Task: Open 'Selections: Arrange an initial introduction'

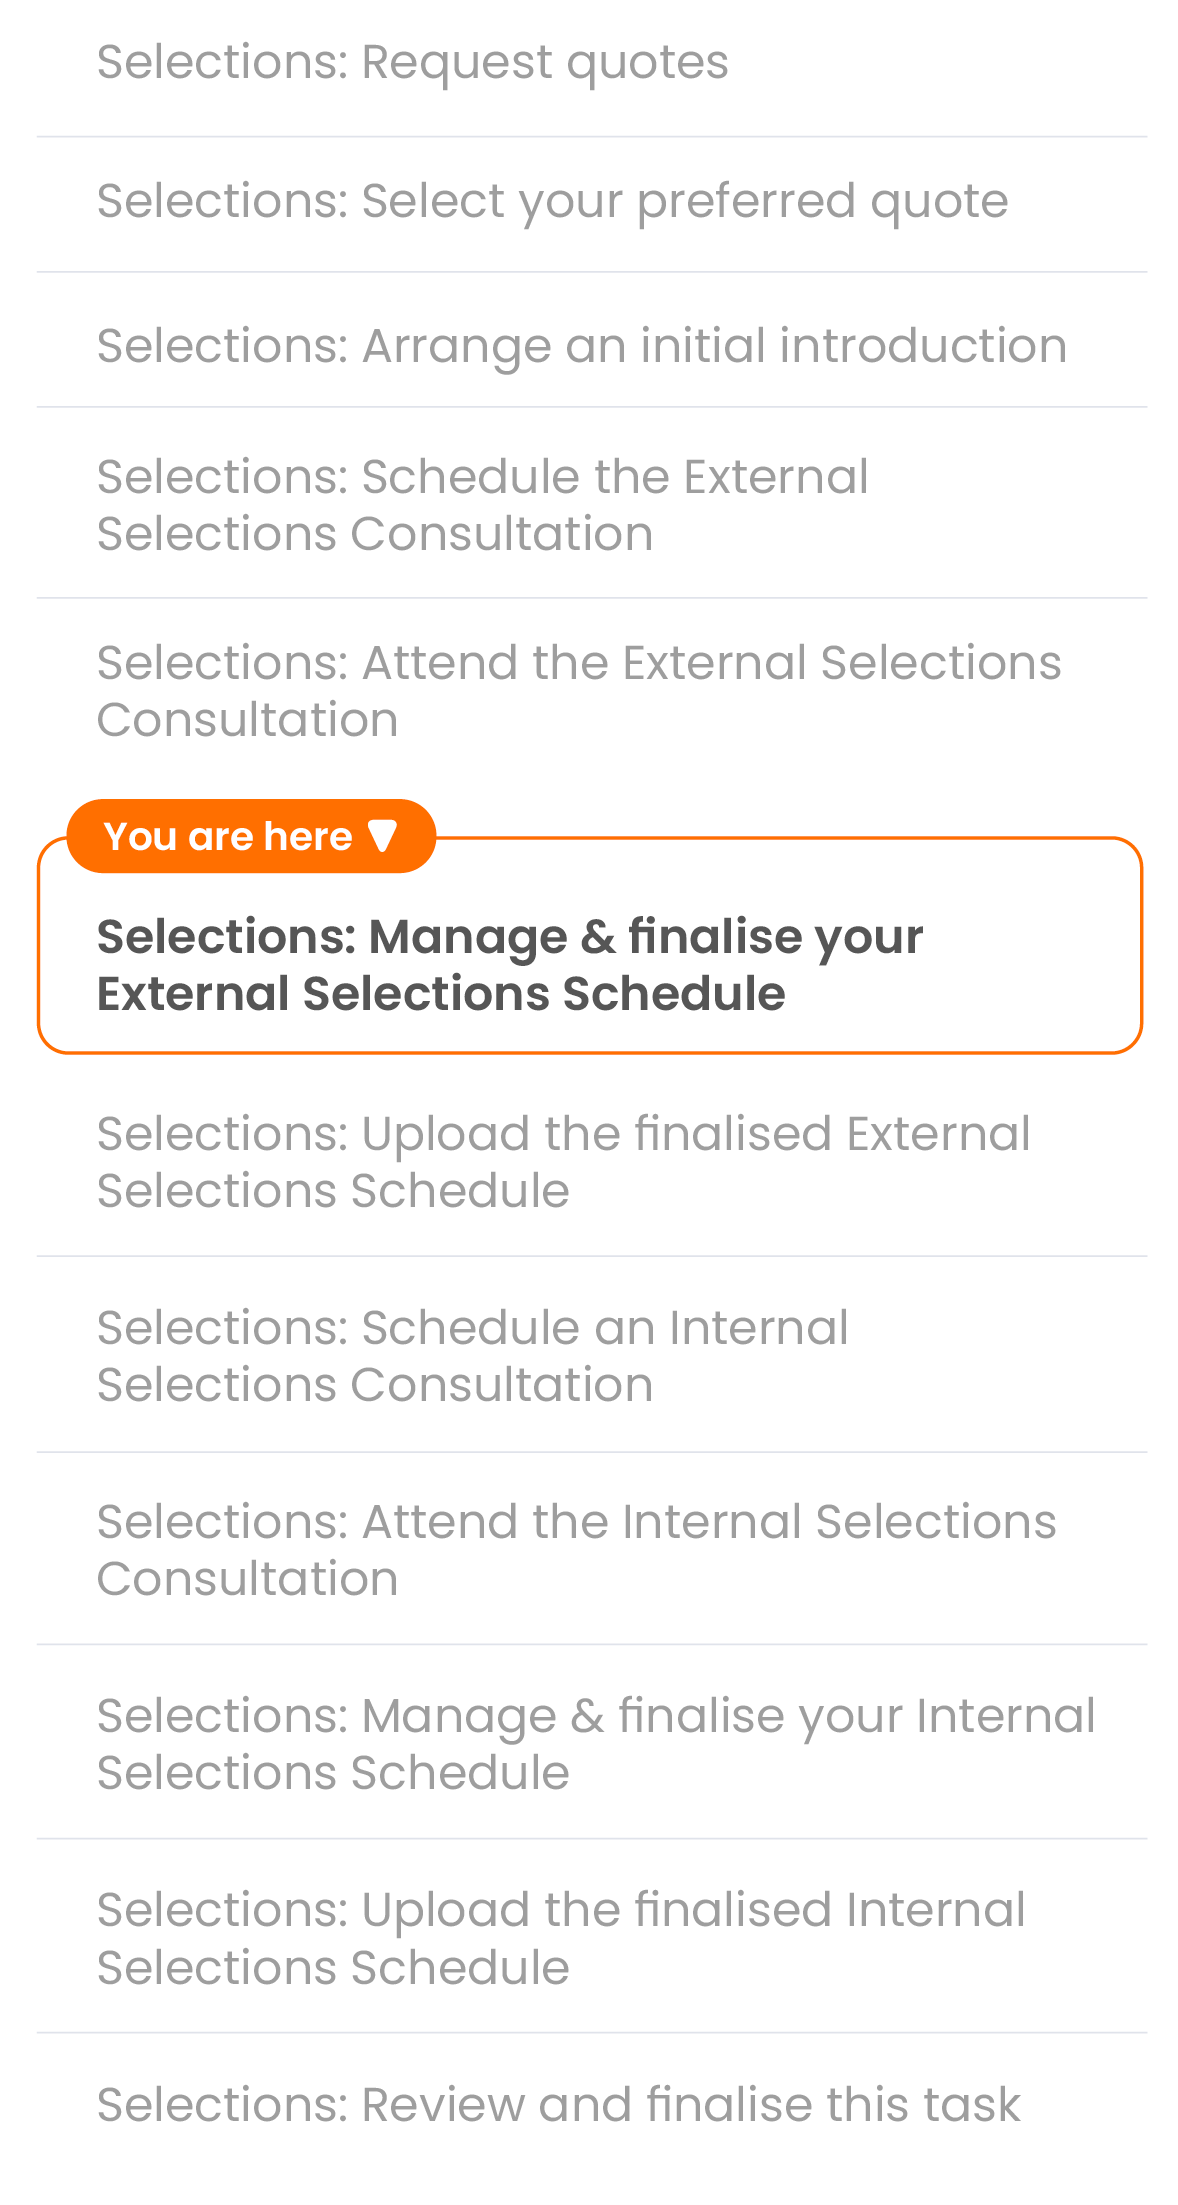Action: pyautogui.click(x=581, y=346)
